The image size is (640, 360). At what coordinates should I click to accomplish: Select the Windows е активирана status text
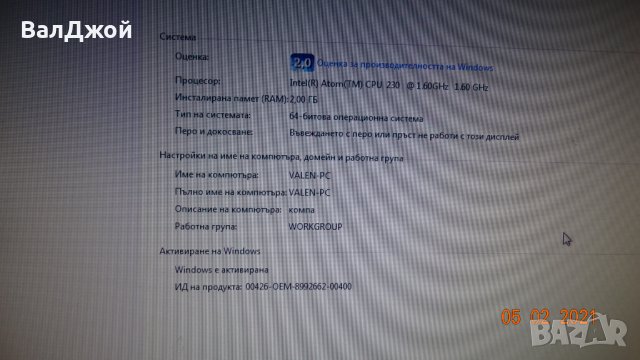[x=222, y=270]
